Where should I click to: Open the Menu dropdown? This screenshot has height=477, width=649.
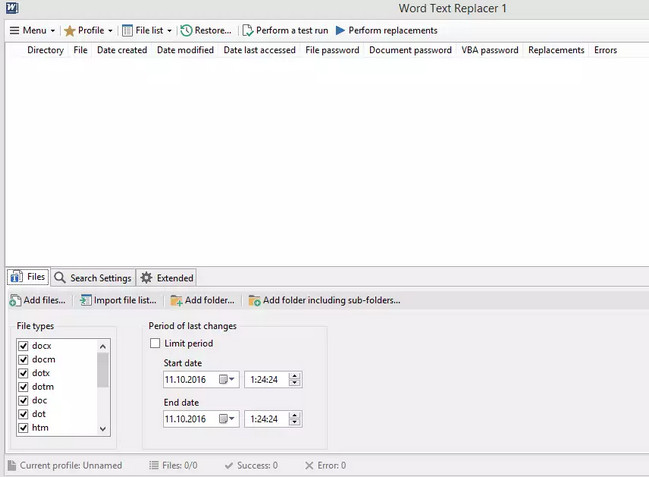coord(32,30)
